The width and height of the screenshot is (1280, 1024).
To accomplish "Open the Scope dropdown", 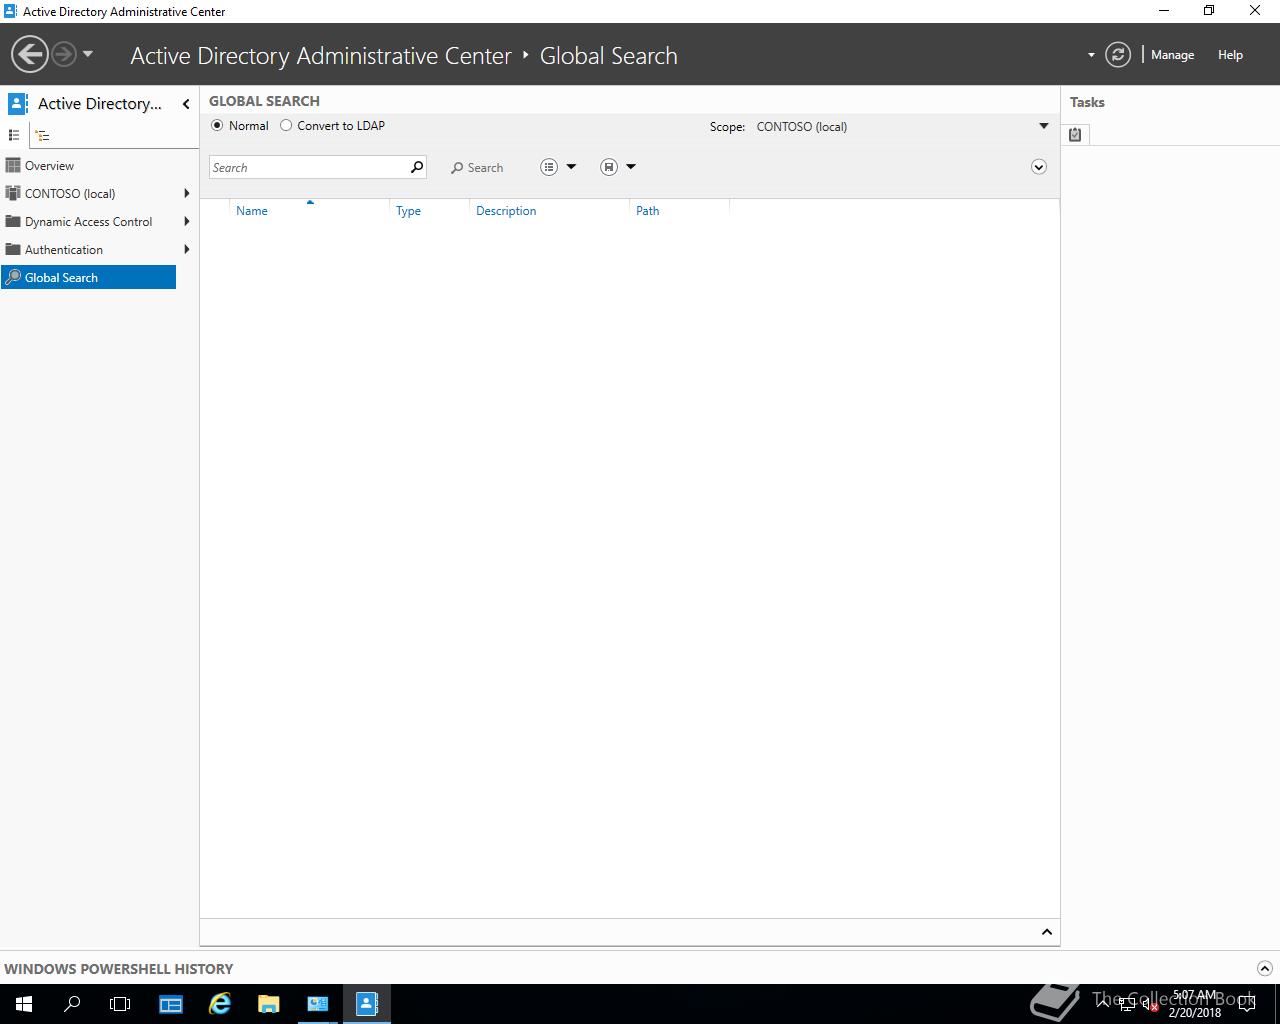I will [1043, 126].
